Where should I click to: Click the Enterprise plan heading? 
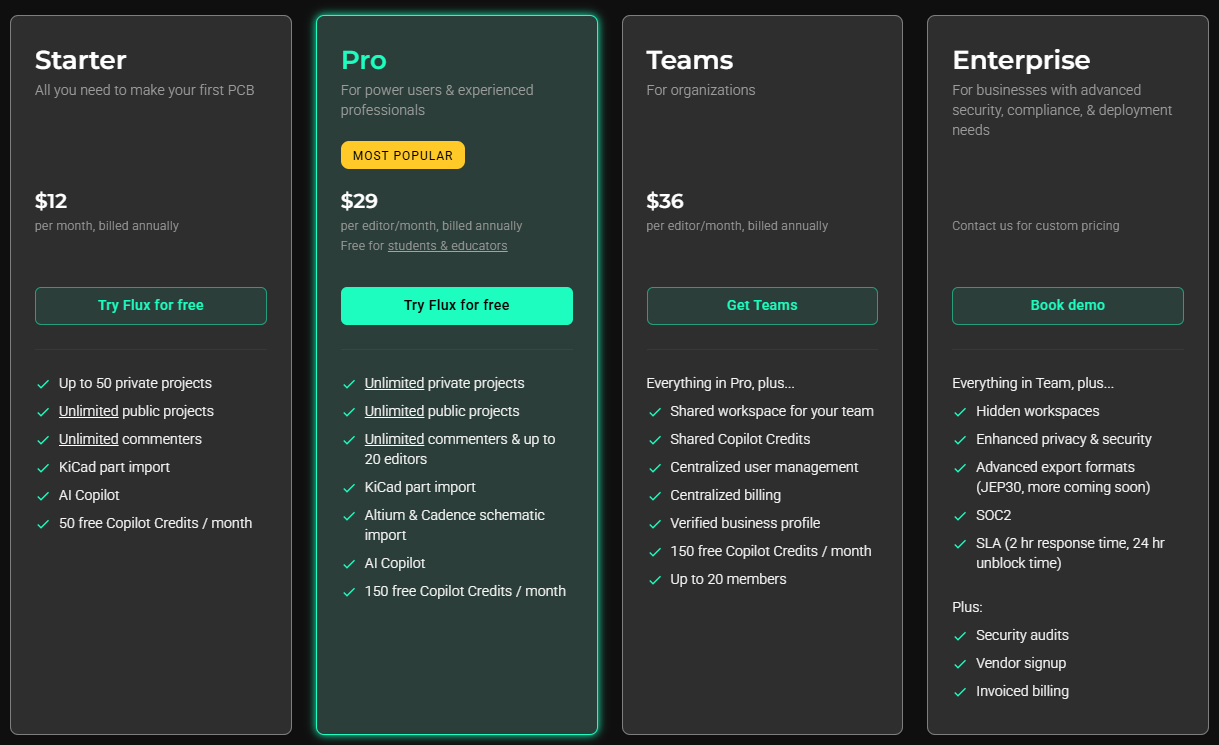tap(1021, 60)
